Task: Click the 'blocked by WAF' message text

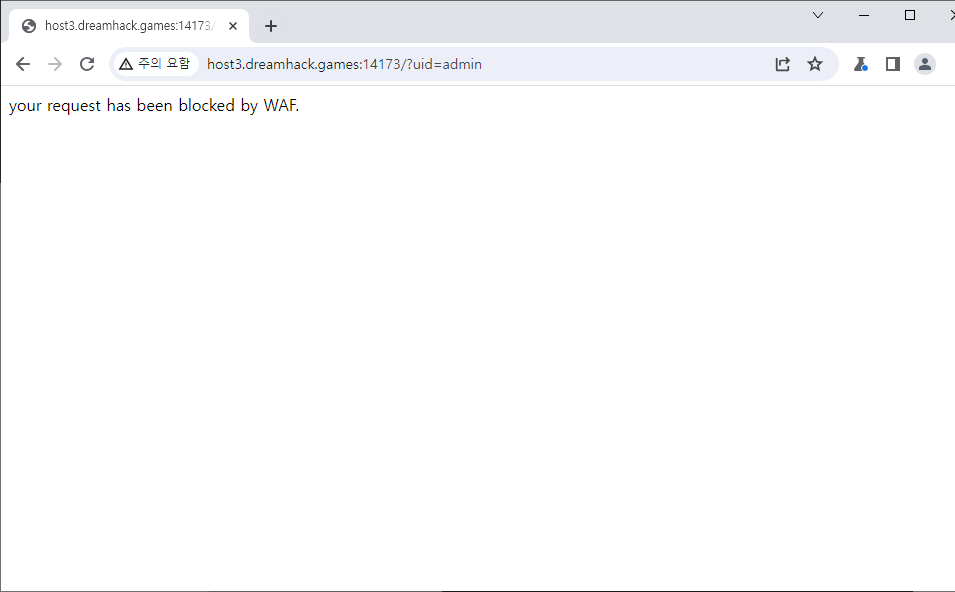Action: [154, 106]
